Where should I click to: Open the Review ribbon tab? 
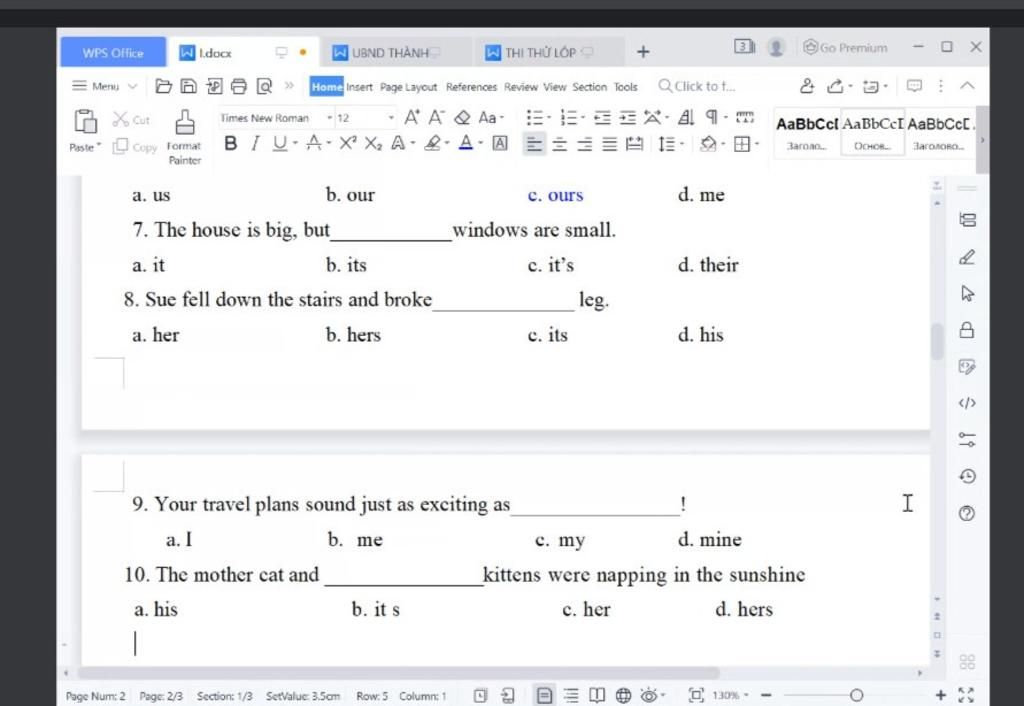point(520,87)
